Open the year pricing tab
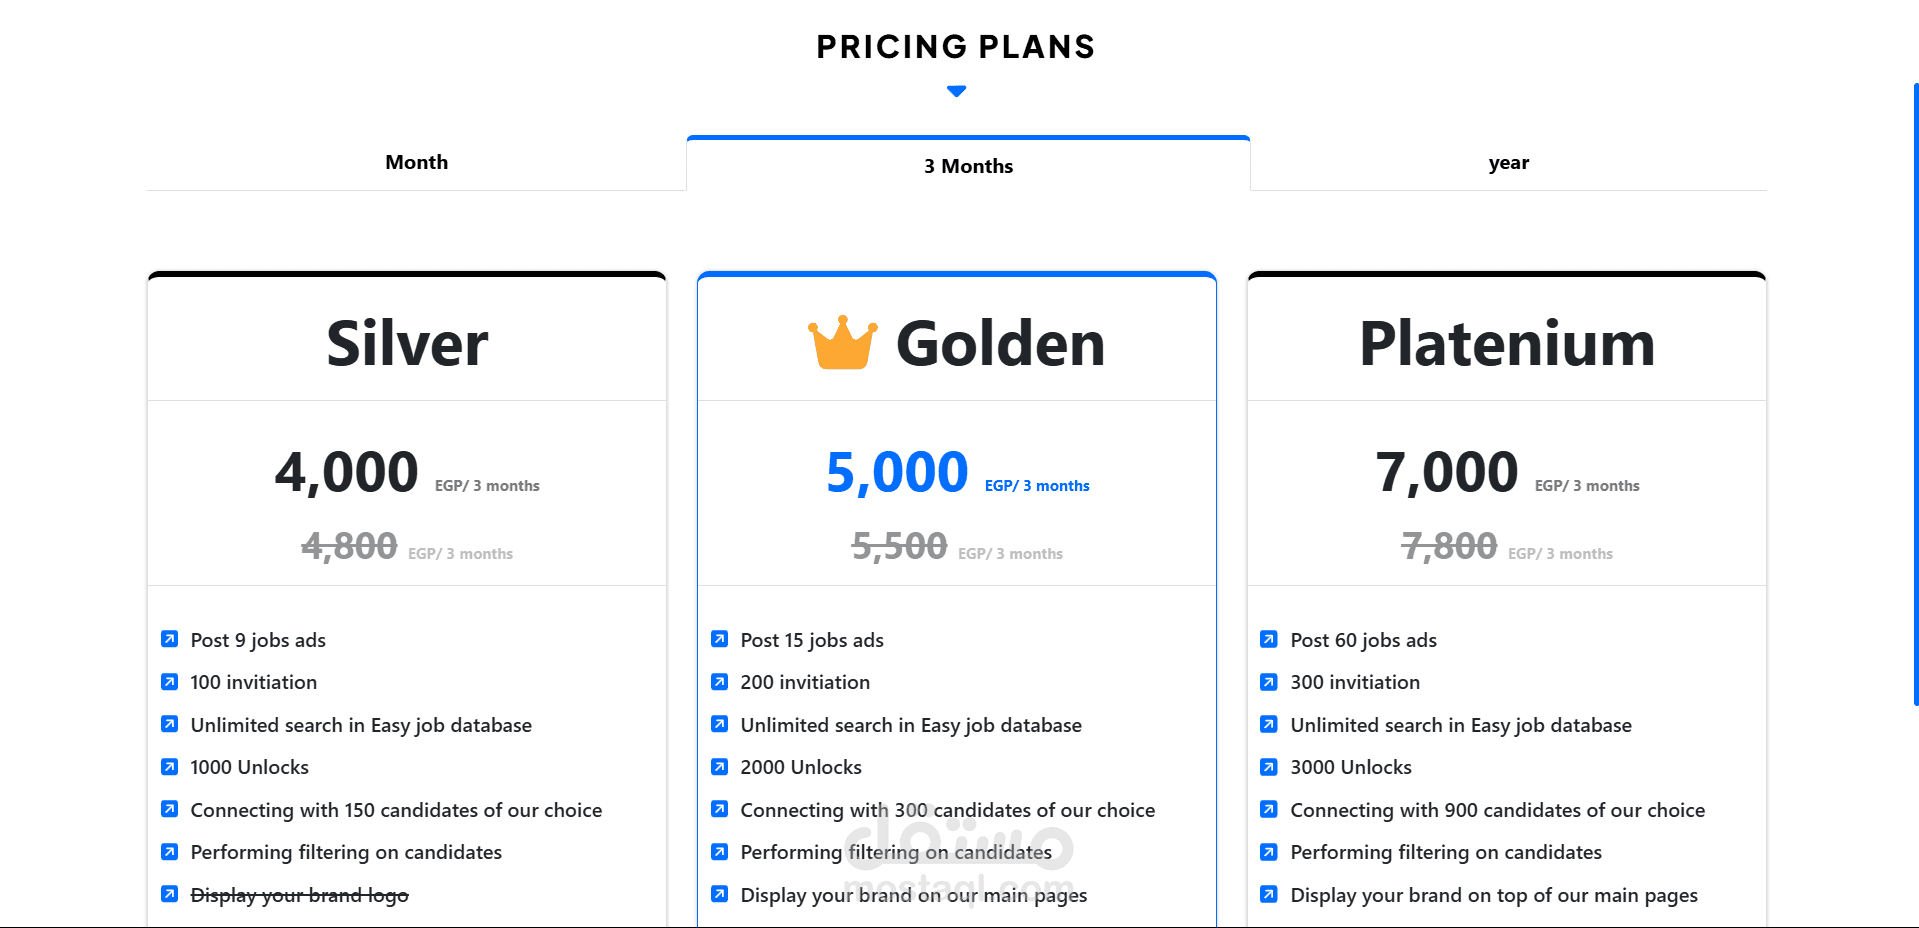The image size is (1919, 928). (x=1508, y=163)
